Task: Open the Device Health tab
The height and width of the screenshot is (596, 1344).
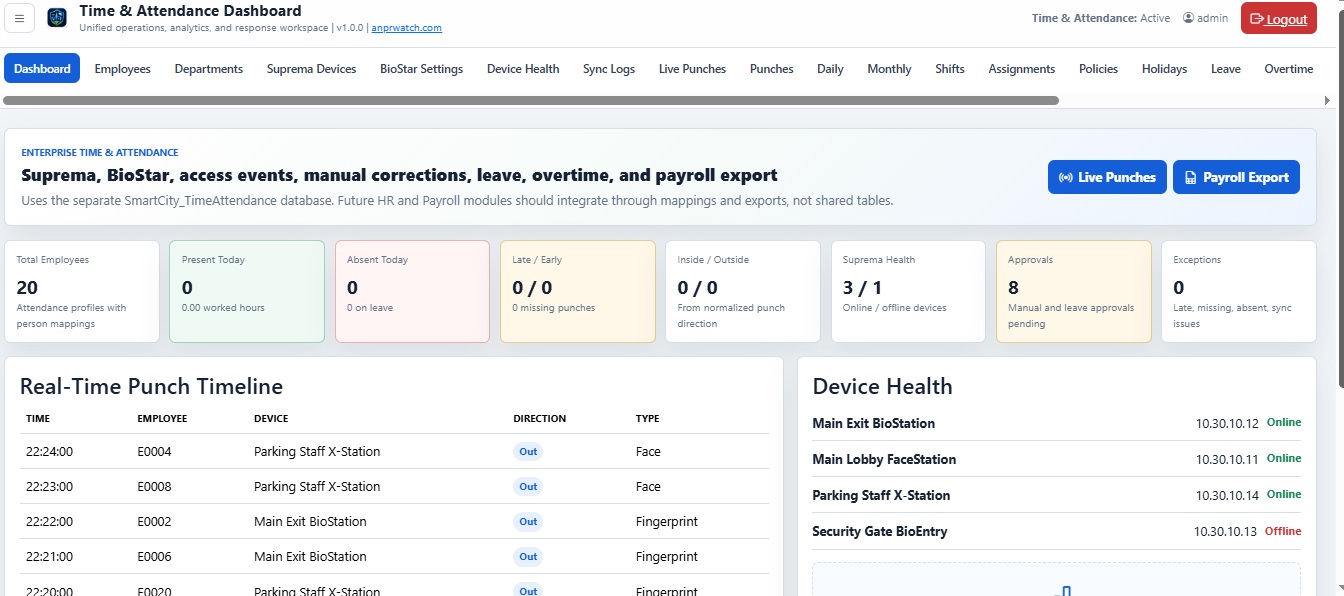Action: pos(523,69)
